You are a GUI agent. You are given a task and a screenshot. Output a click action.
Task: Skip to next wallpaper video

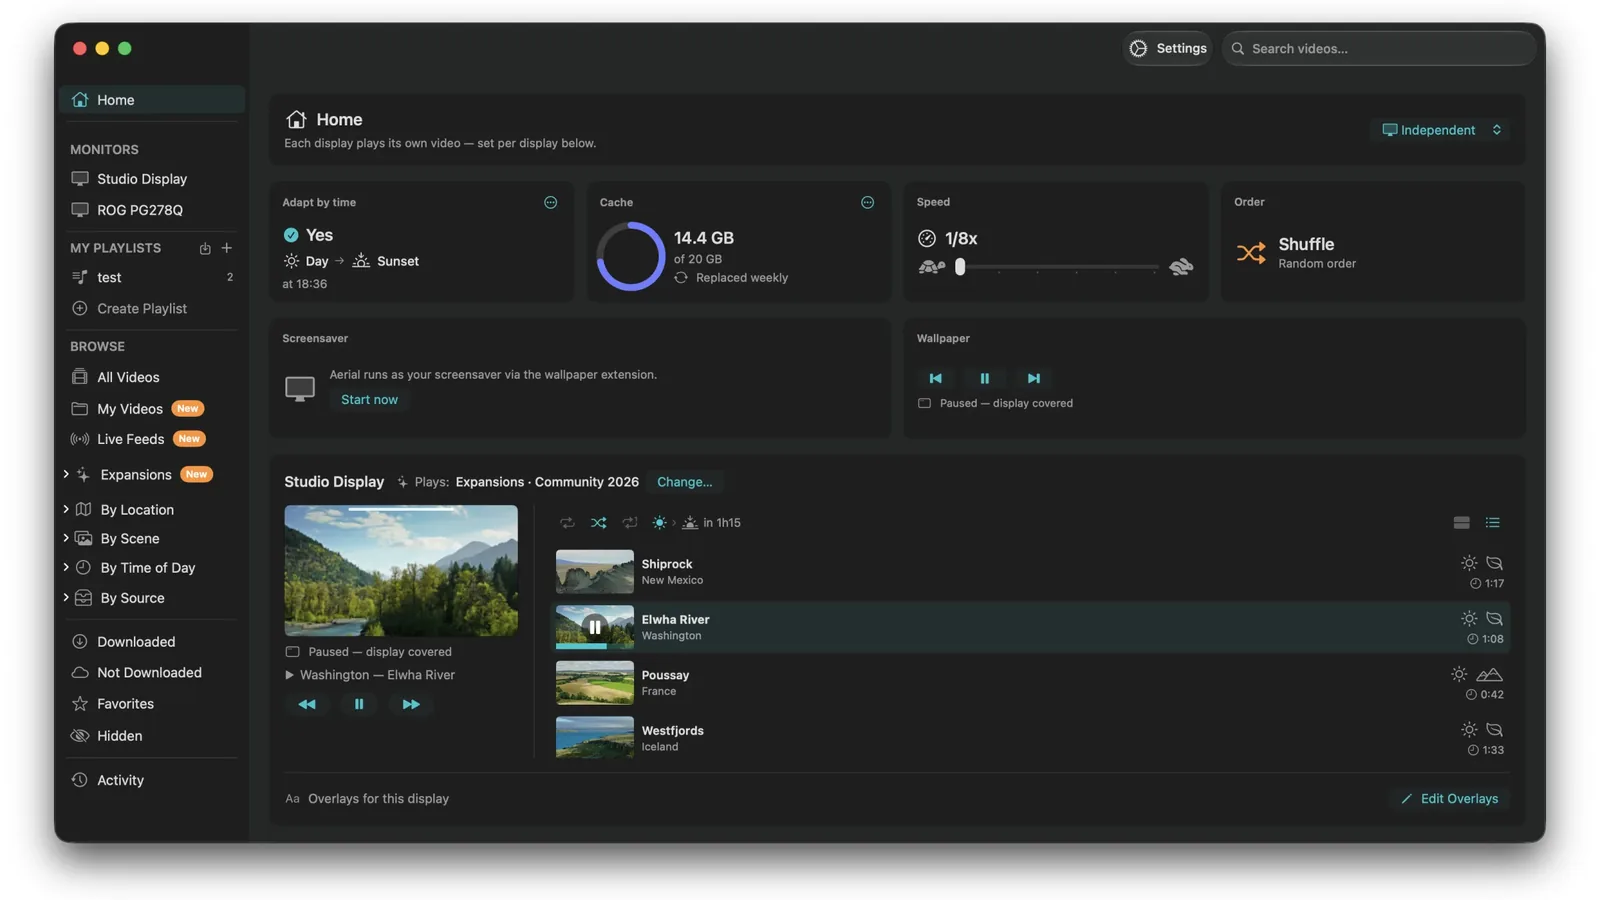[x=1033, y=379]
